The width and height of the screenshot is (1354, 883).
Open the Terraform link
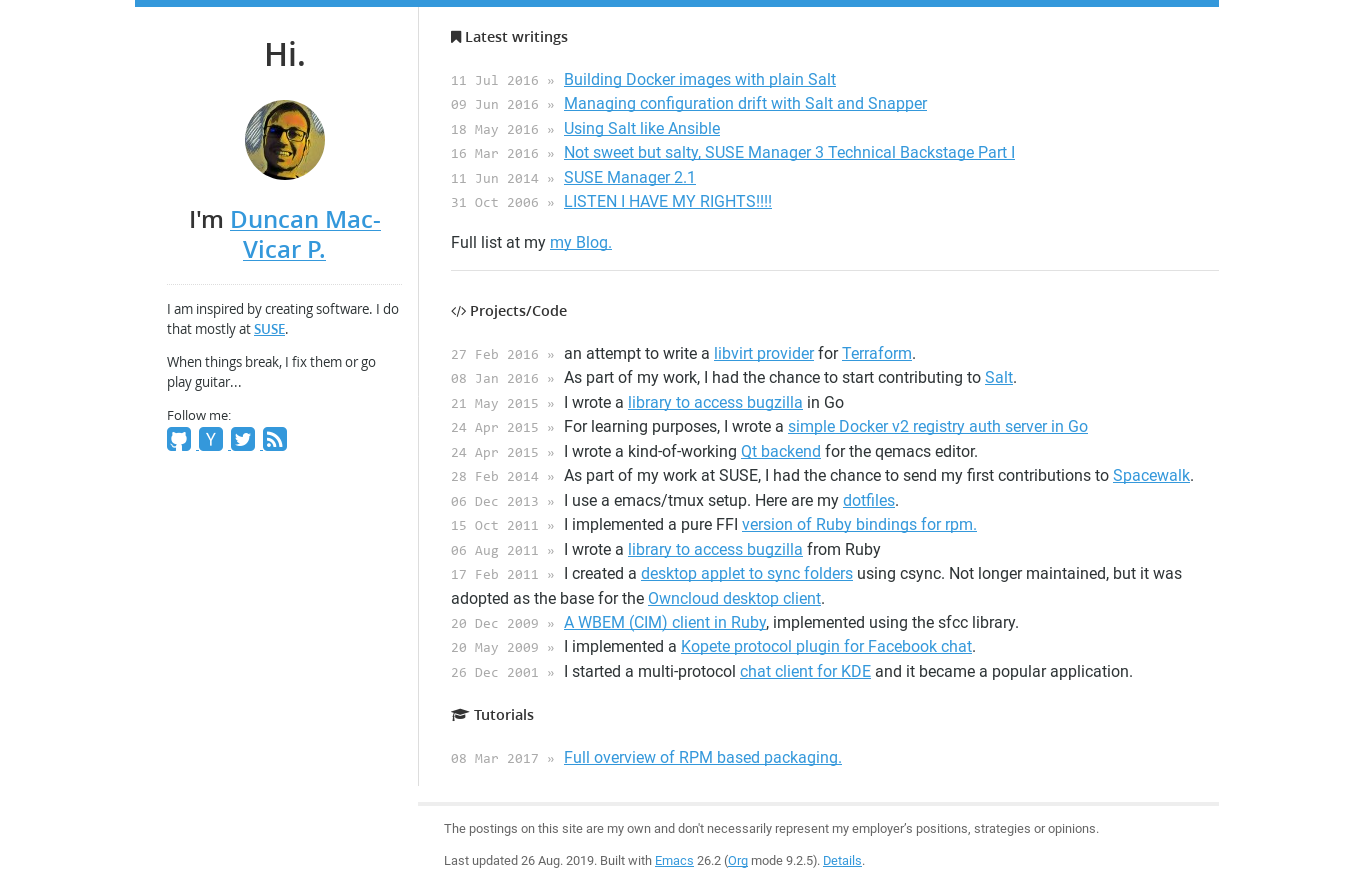877,354
